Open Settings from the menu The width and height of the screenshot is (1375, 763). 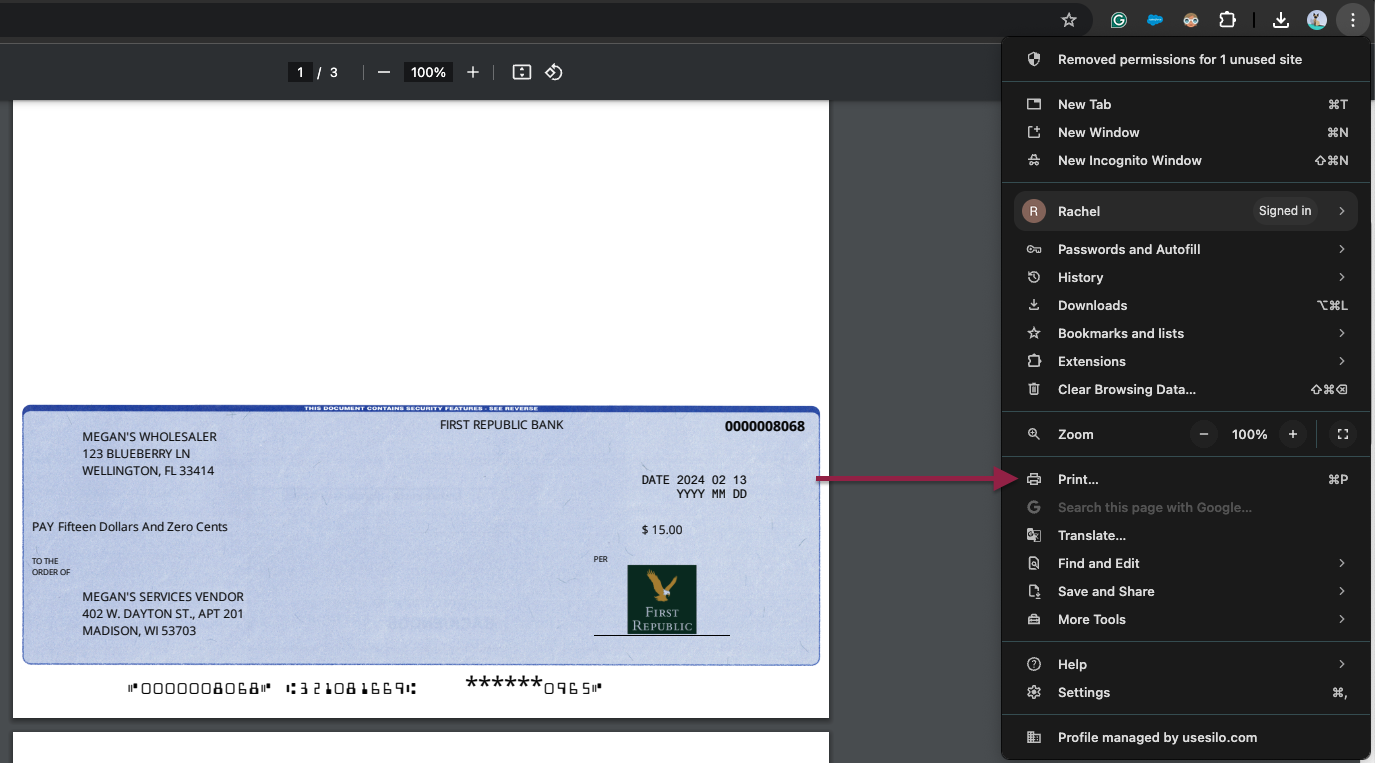(x=1186, y=692)
